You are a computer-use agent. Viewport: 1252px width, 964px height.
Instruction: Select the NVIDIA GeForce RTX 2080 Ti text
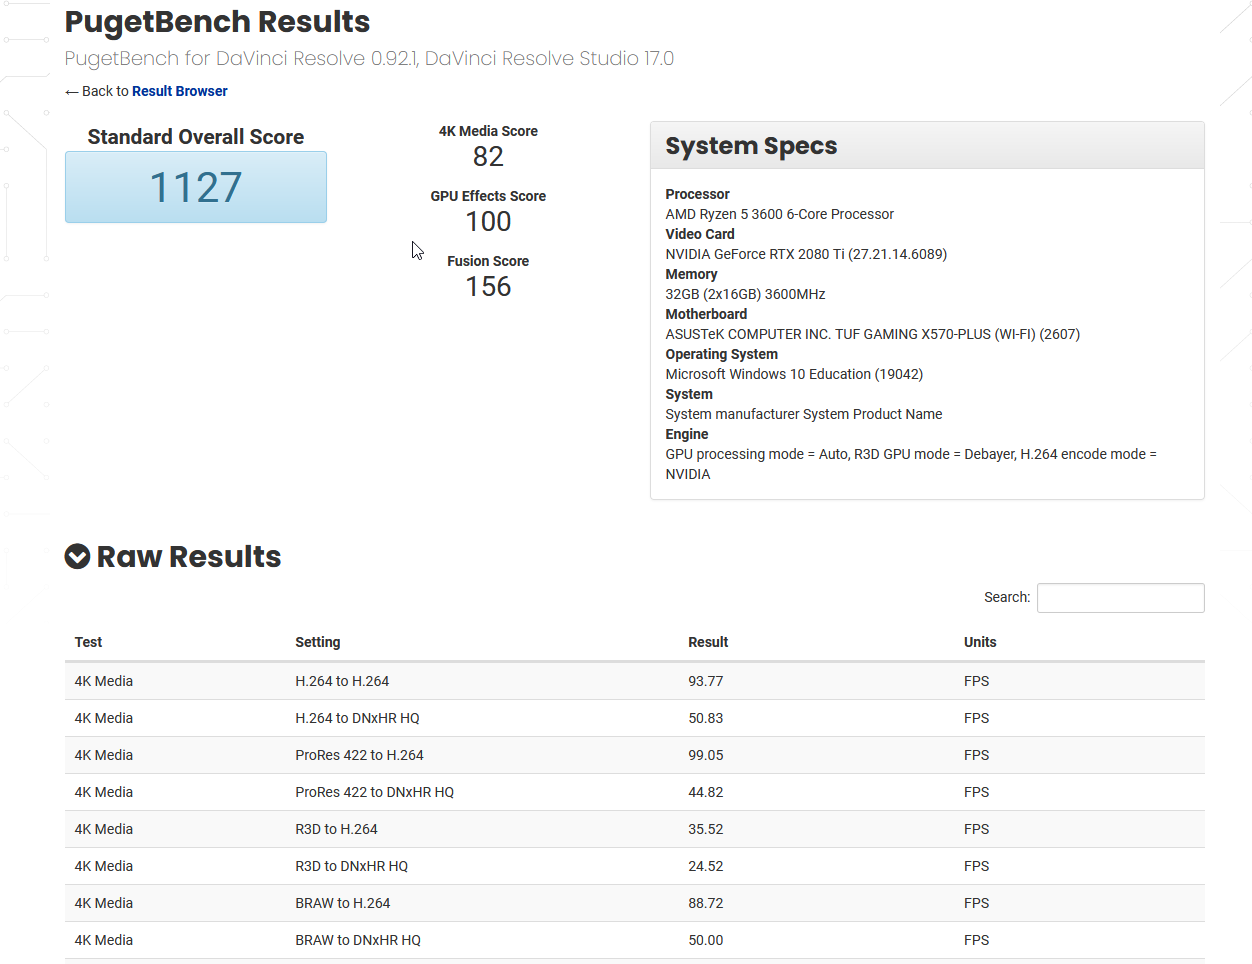806,254
